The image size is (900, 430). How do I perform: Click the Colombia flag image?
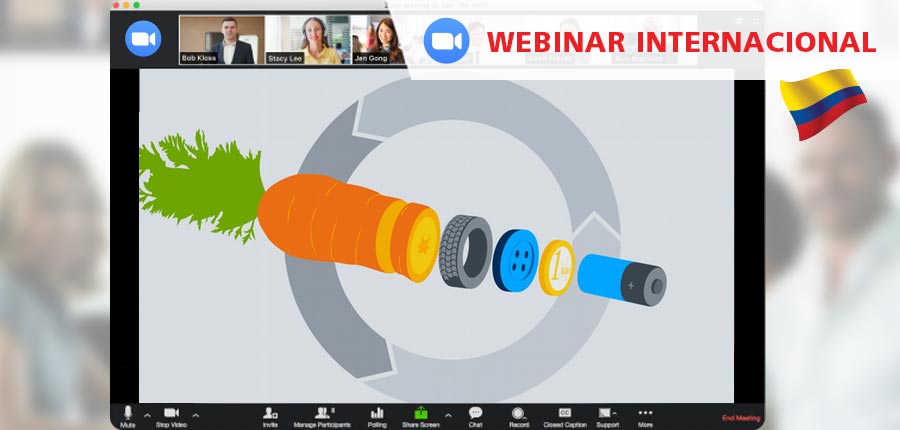click(822, 103)
